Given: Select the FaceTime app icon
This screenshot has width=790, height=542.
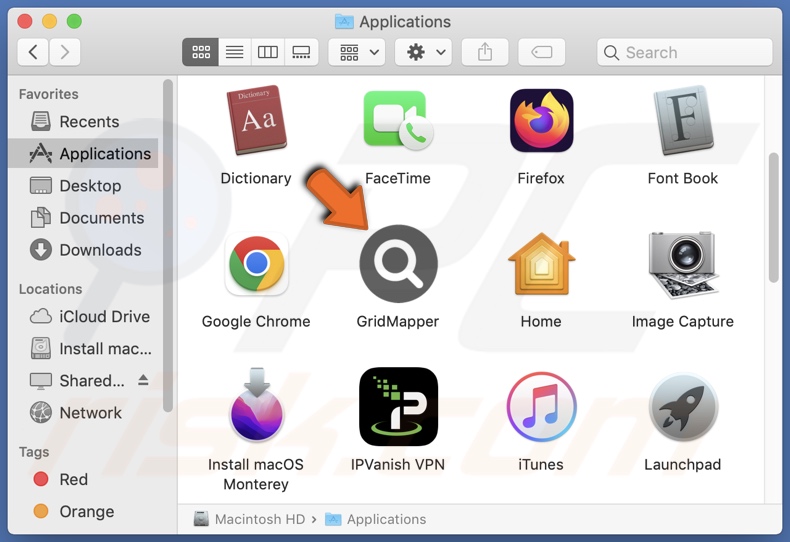Looking at the screenshot, I should 398,120.
